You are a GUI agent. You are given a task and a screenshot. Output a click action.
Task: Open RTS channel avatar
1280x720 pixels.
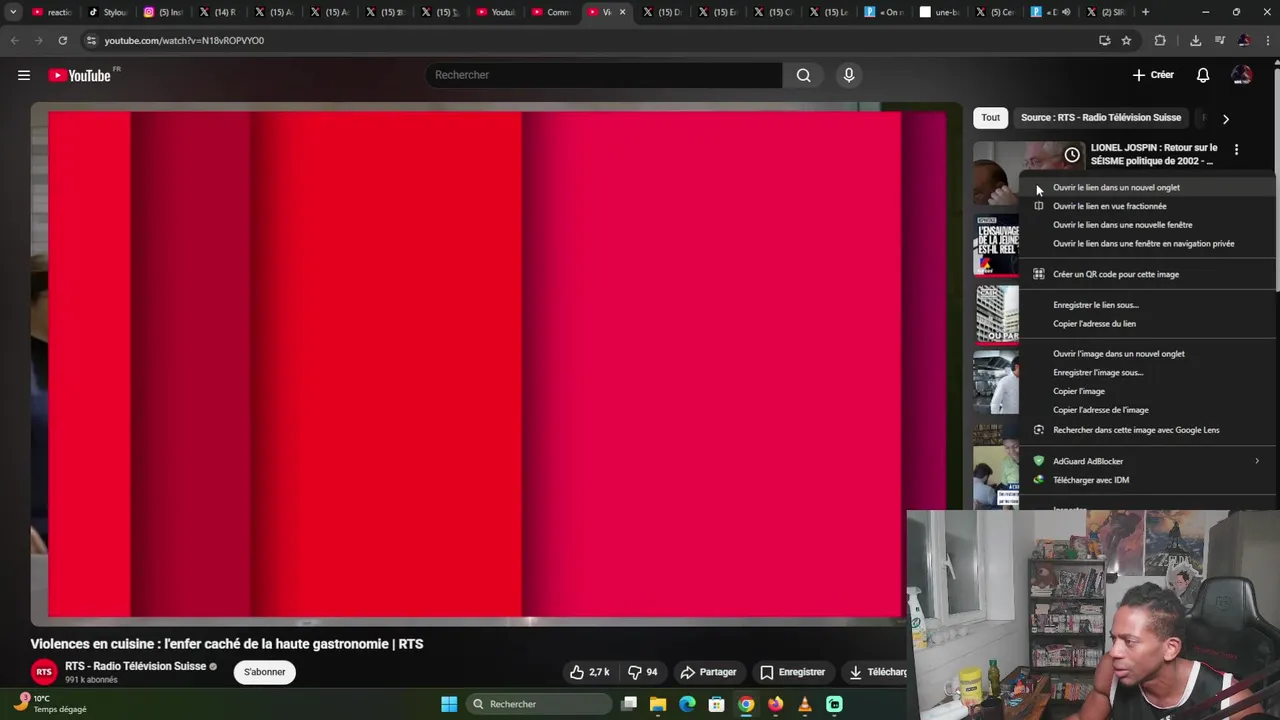44,672
